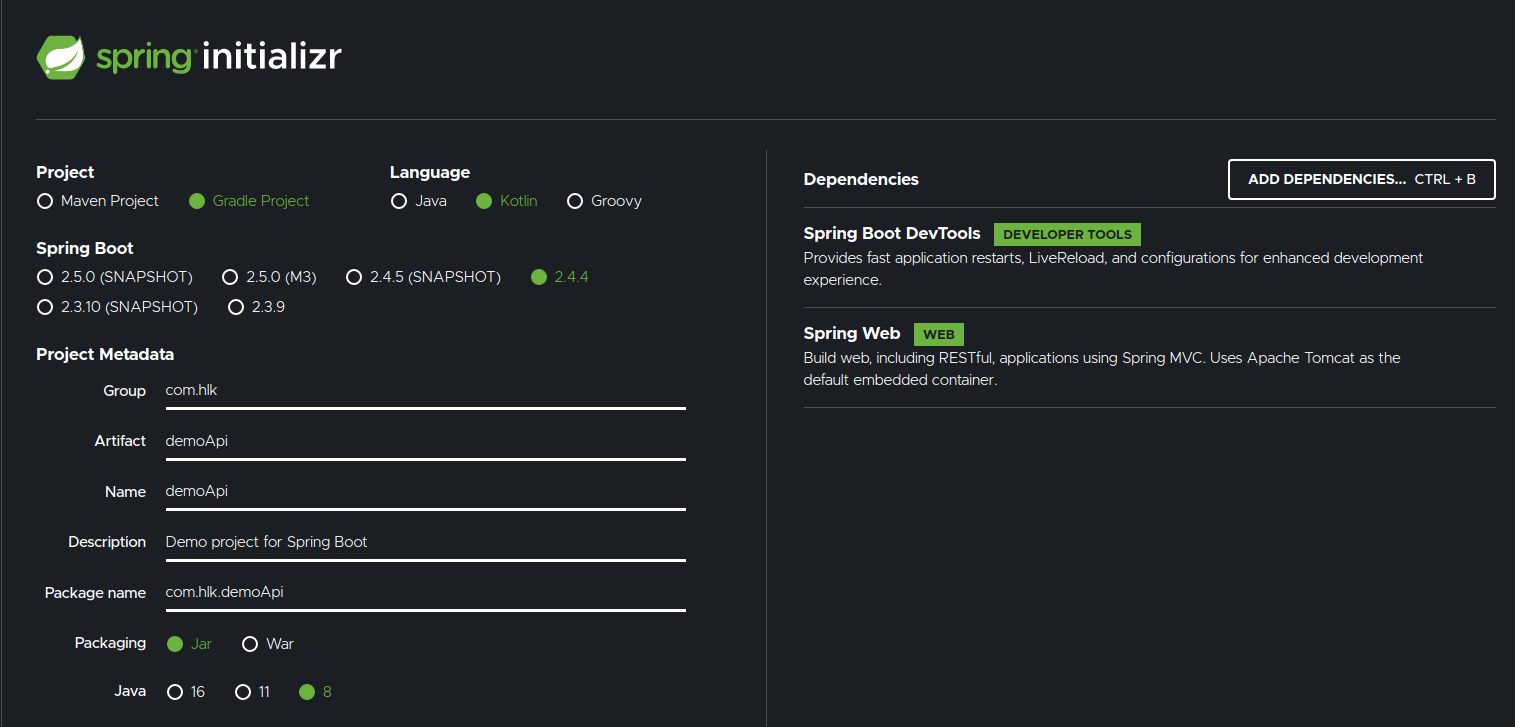Select Java as the language
This screenshot has height=727, width=1515.
click(x=399, y=201)
